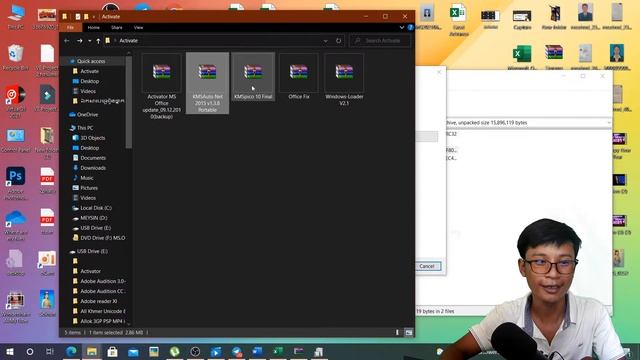Expand the Explorer ribbon chevron
This screenshot has width=640, height=360.
point(402,27)
